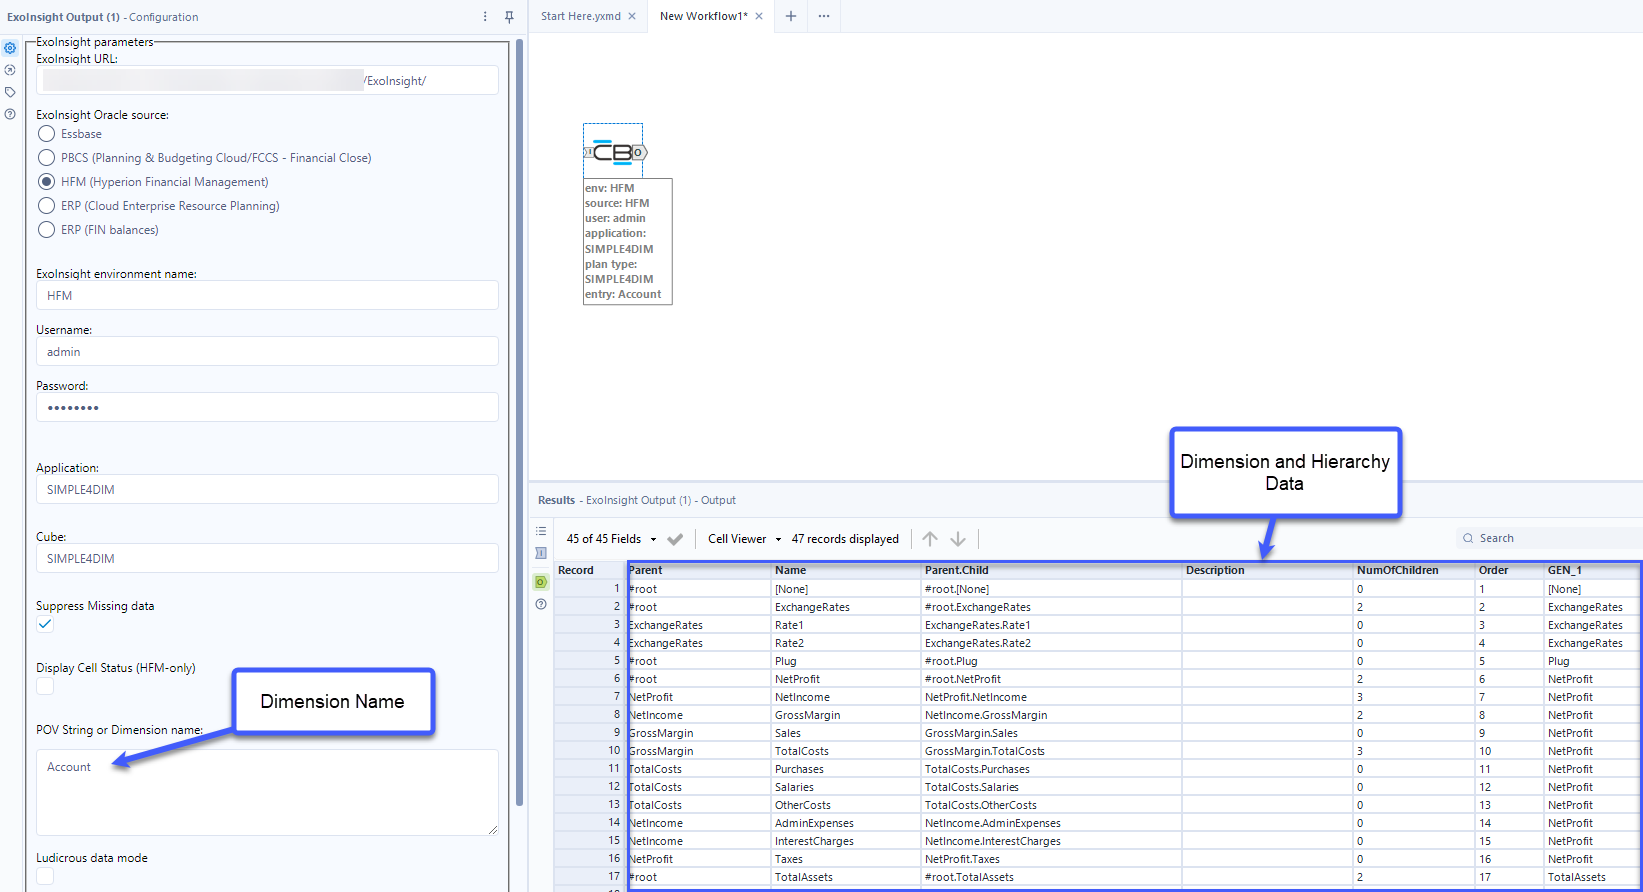Image resolution: width=1643 pixels, height=892 pixels.
Task: Select cell 'Rate1' in Name column
Action: click(x=846, y=625)
